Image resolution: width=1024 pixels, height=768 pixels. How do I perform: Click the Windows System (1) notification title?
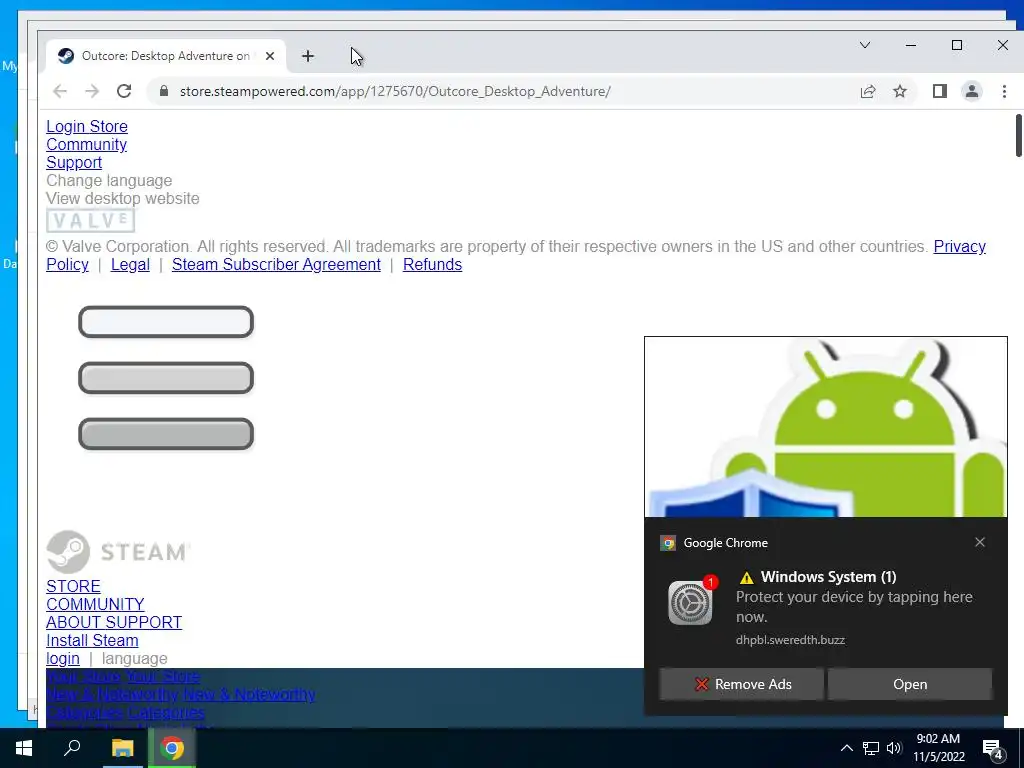click(x=828, y=577)
